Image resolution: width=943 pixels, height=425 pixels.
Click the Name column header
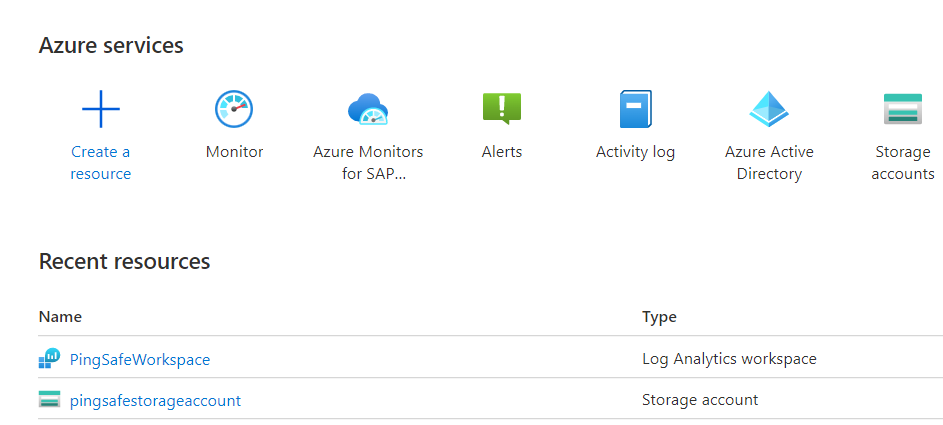click(60, 316)
